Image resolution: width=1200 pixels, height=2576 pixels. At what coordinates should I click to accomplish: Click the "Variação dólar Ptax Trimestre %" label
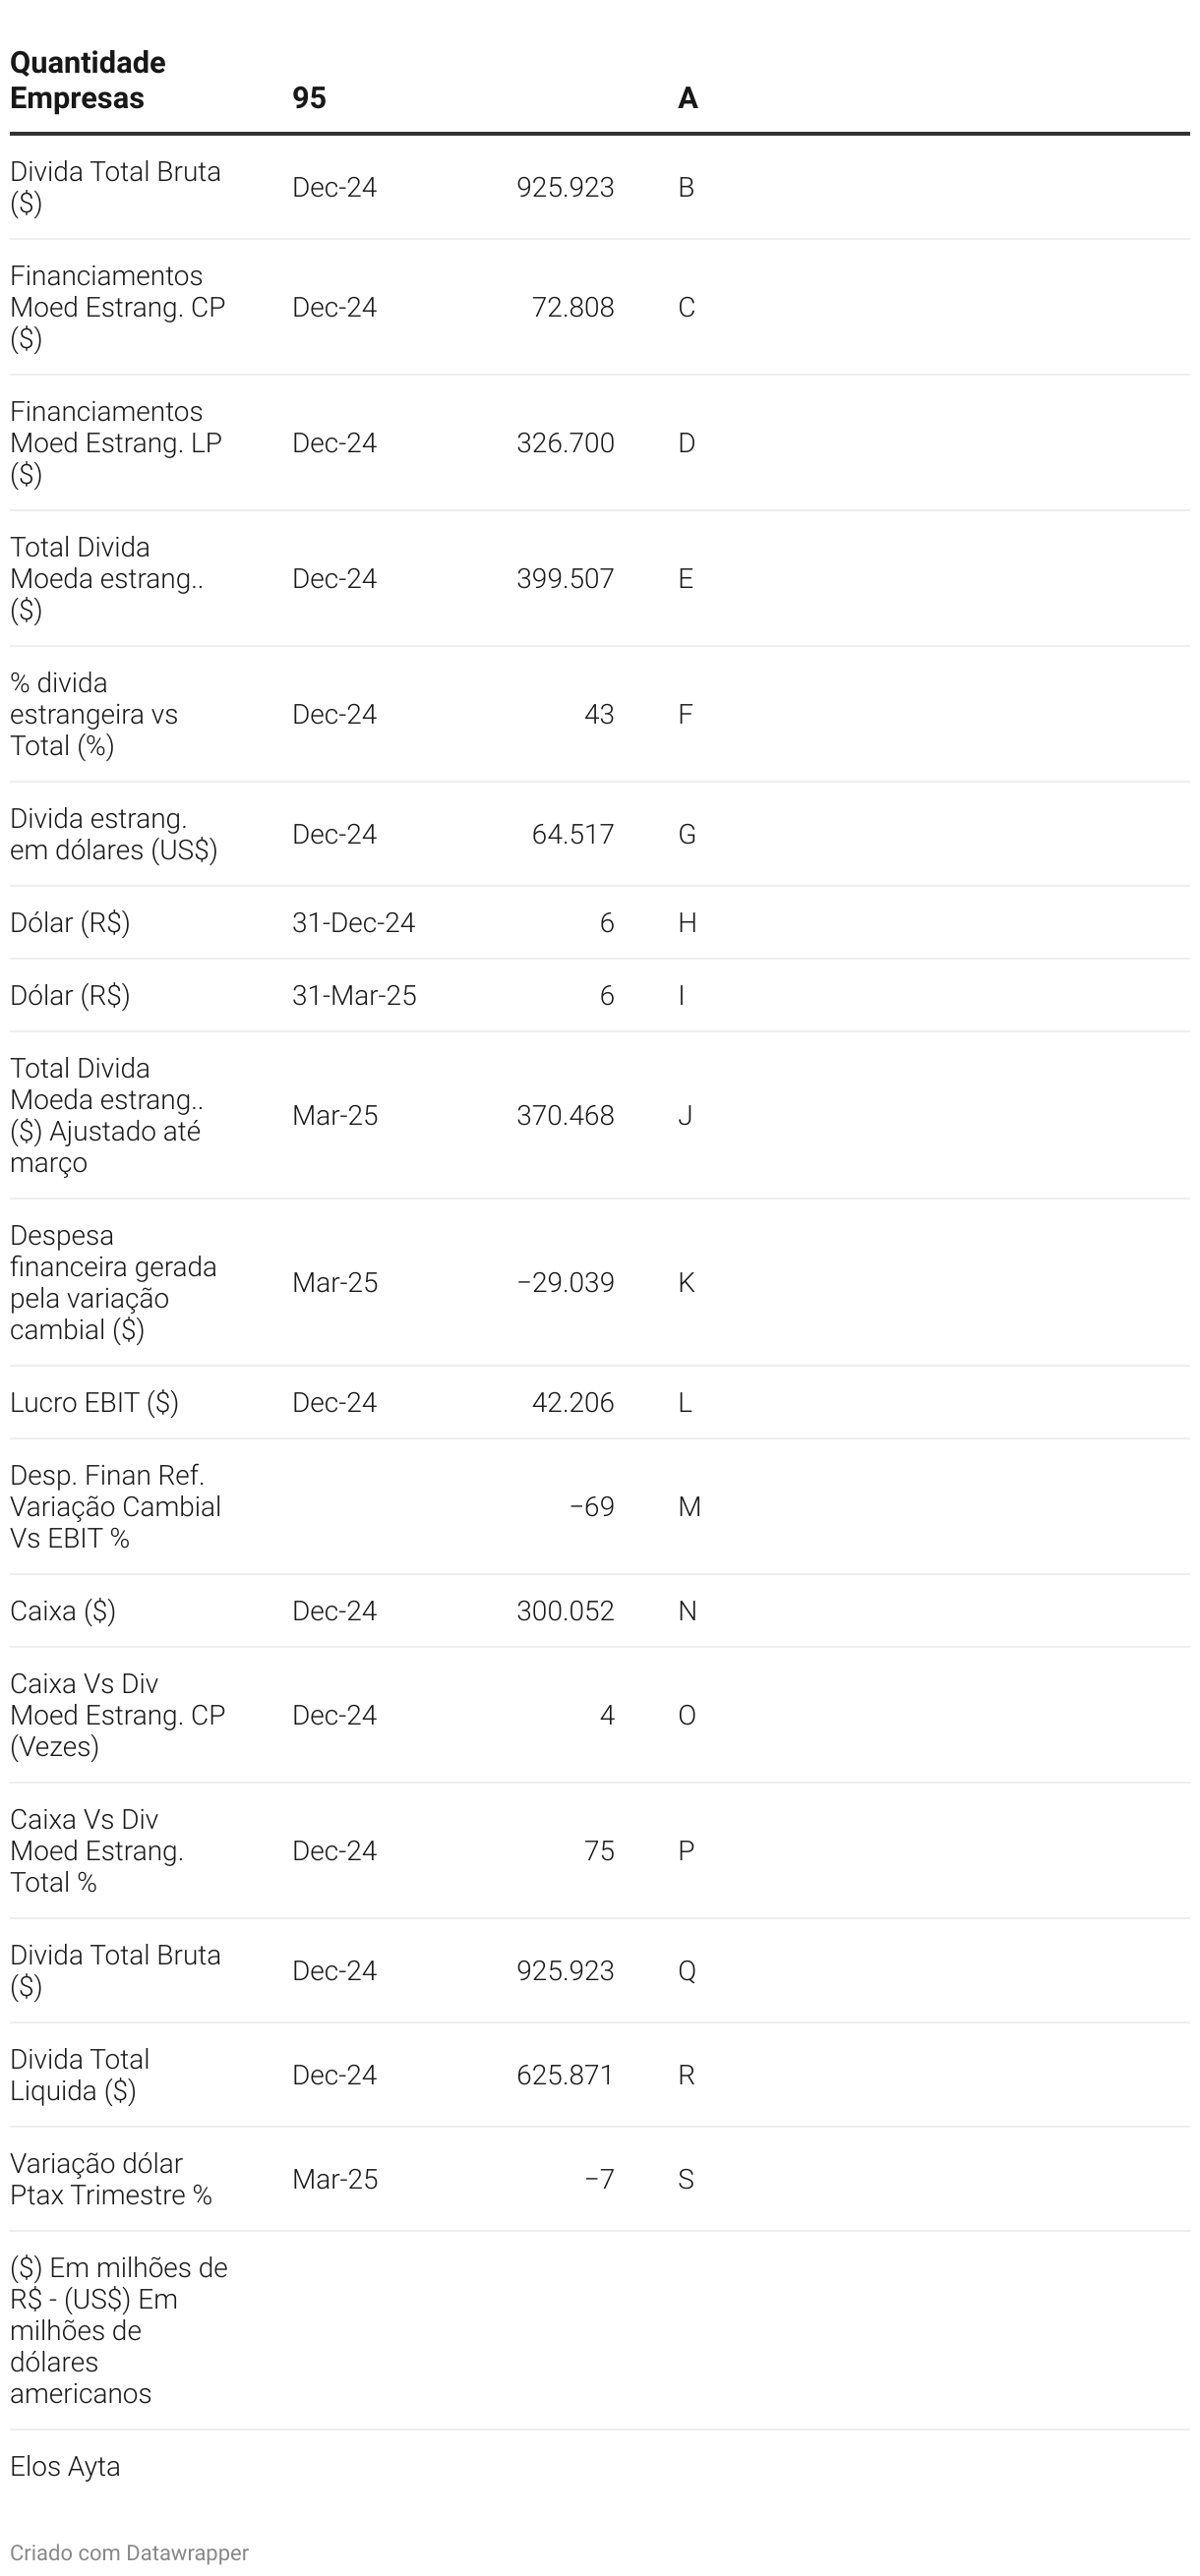[x=111, y=2178]
